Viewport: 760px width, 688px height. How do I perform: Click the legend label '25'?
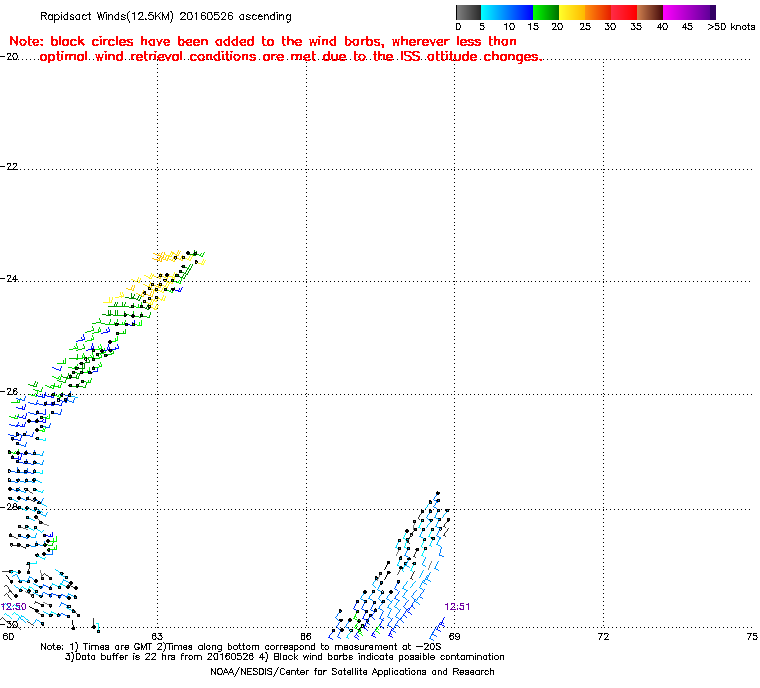(x=585, y=27)
